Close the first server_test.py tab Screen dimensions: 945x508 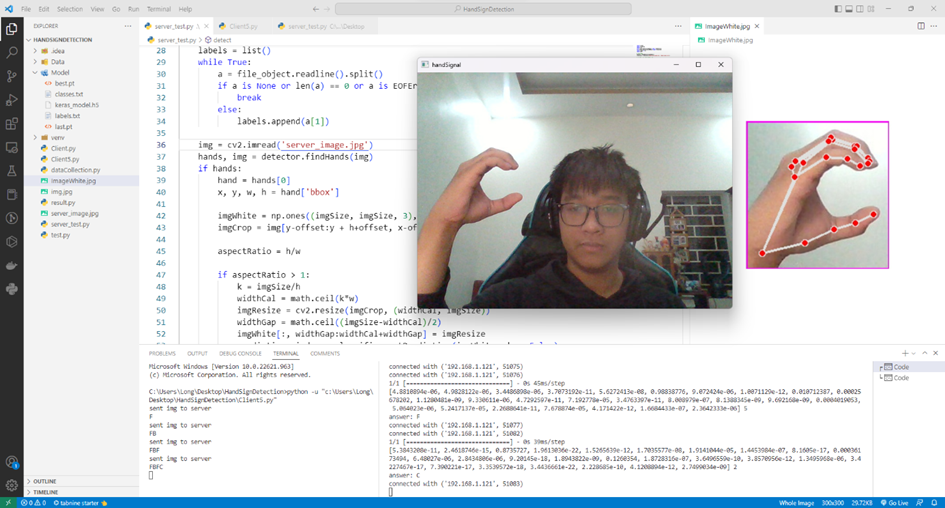pos(206,26)
